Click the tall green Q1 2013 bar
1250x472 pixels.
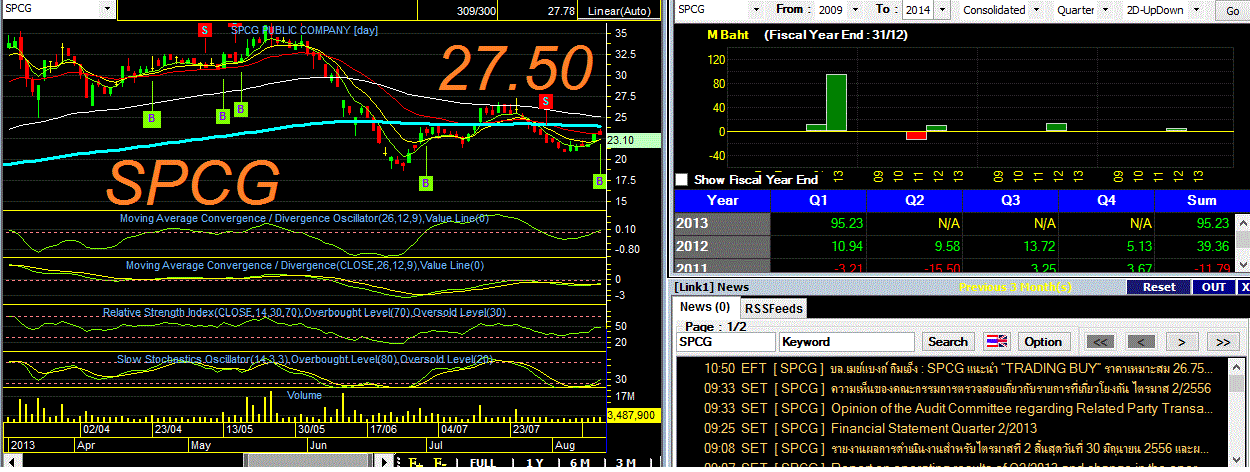click(x=836, y=102)
